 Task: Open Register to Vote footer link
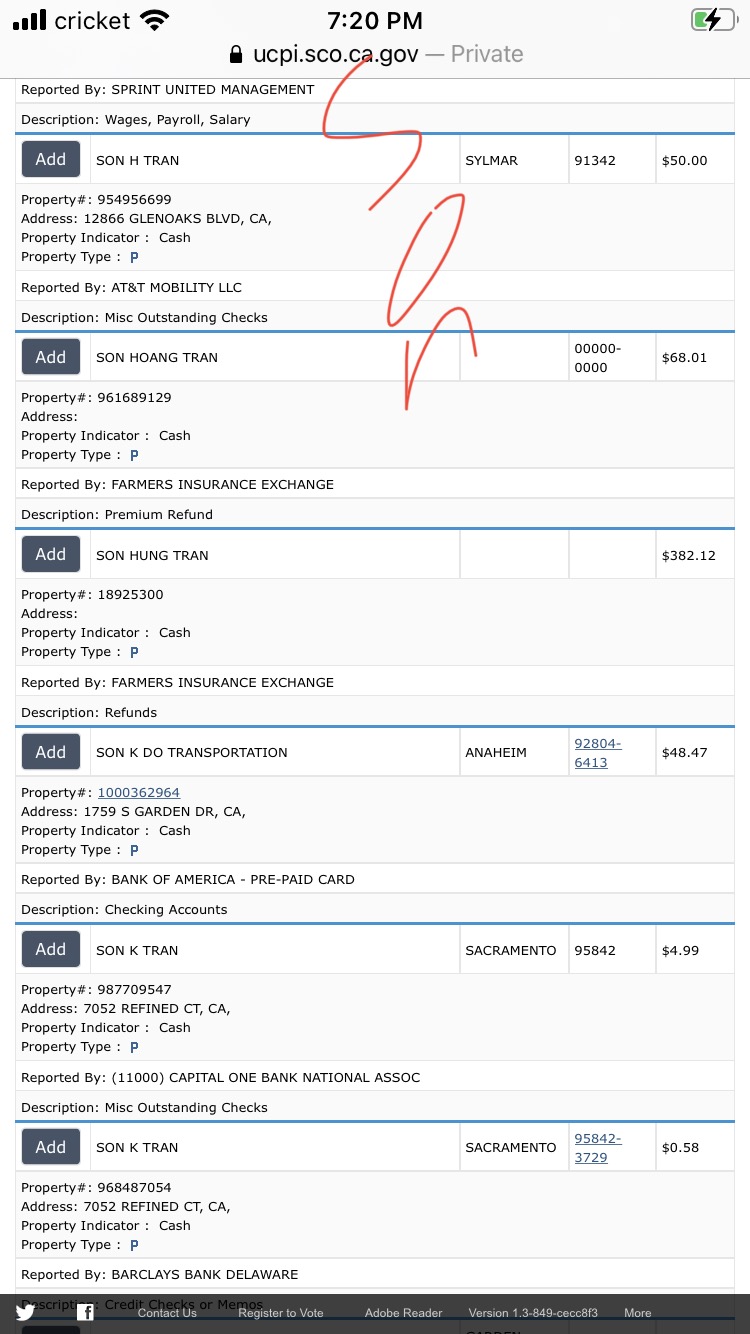coord(281,1313)
